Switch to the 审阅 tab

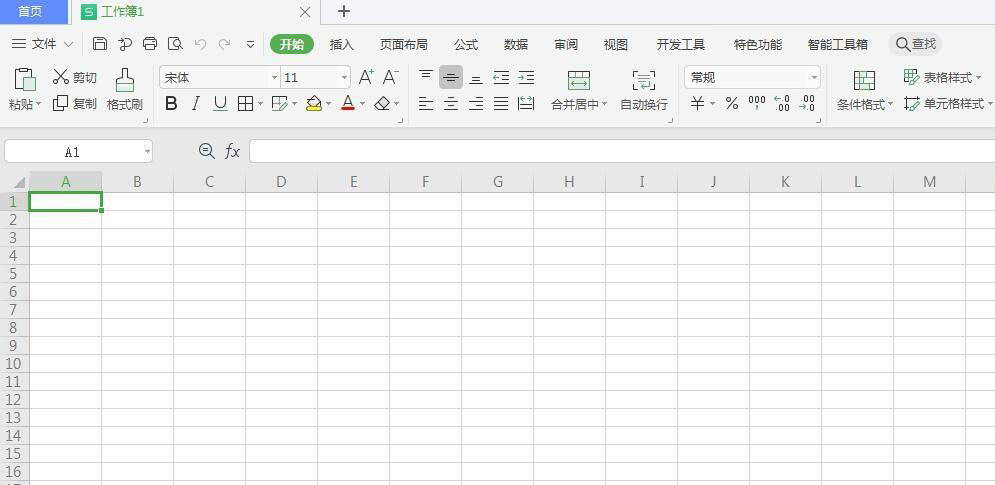[565, 44]
